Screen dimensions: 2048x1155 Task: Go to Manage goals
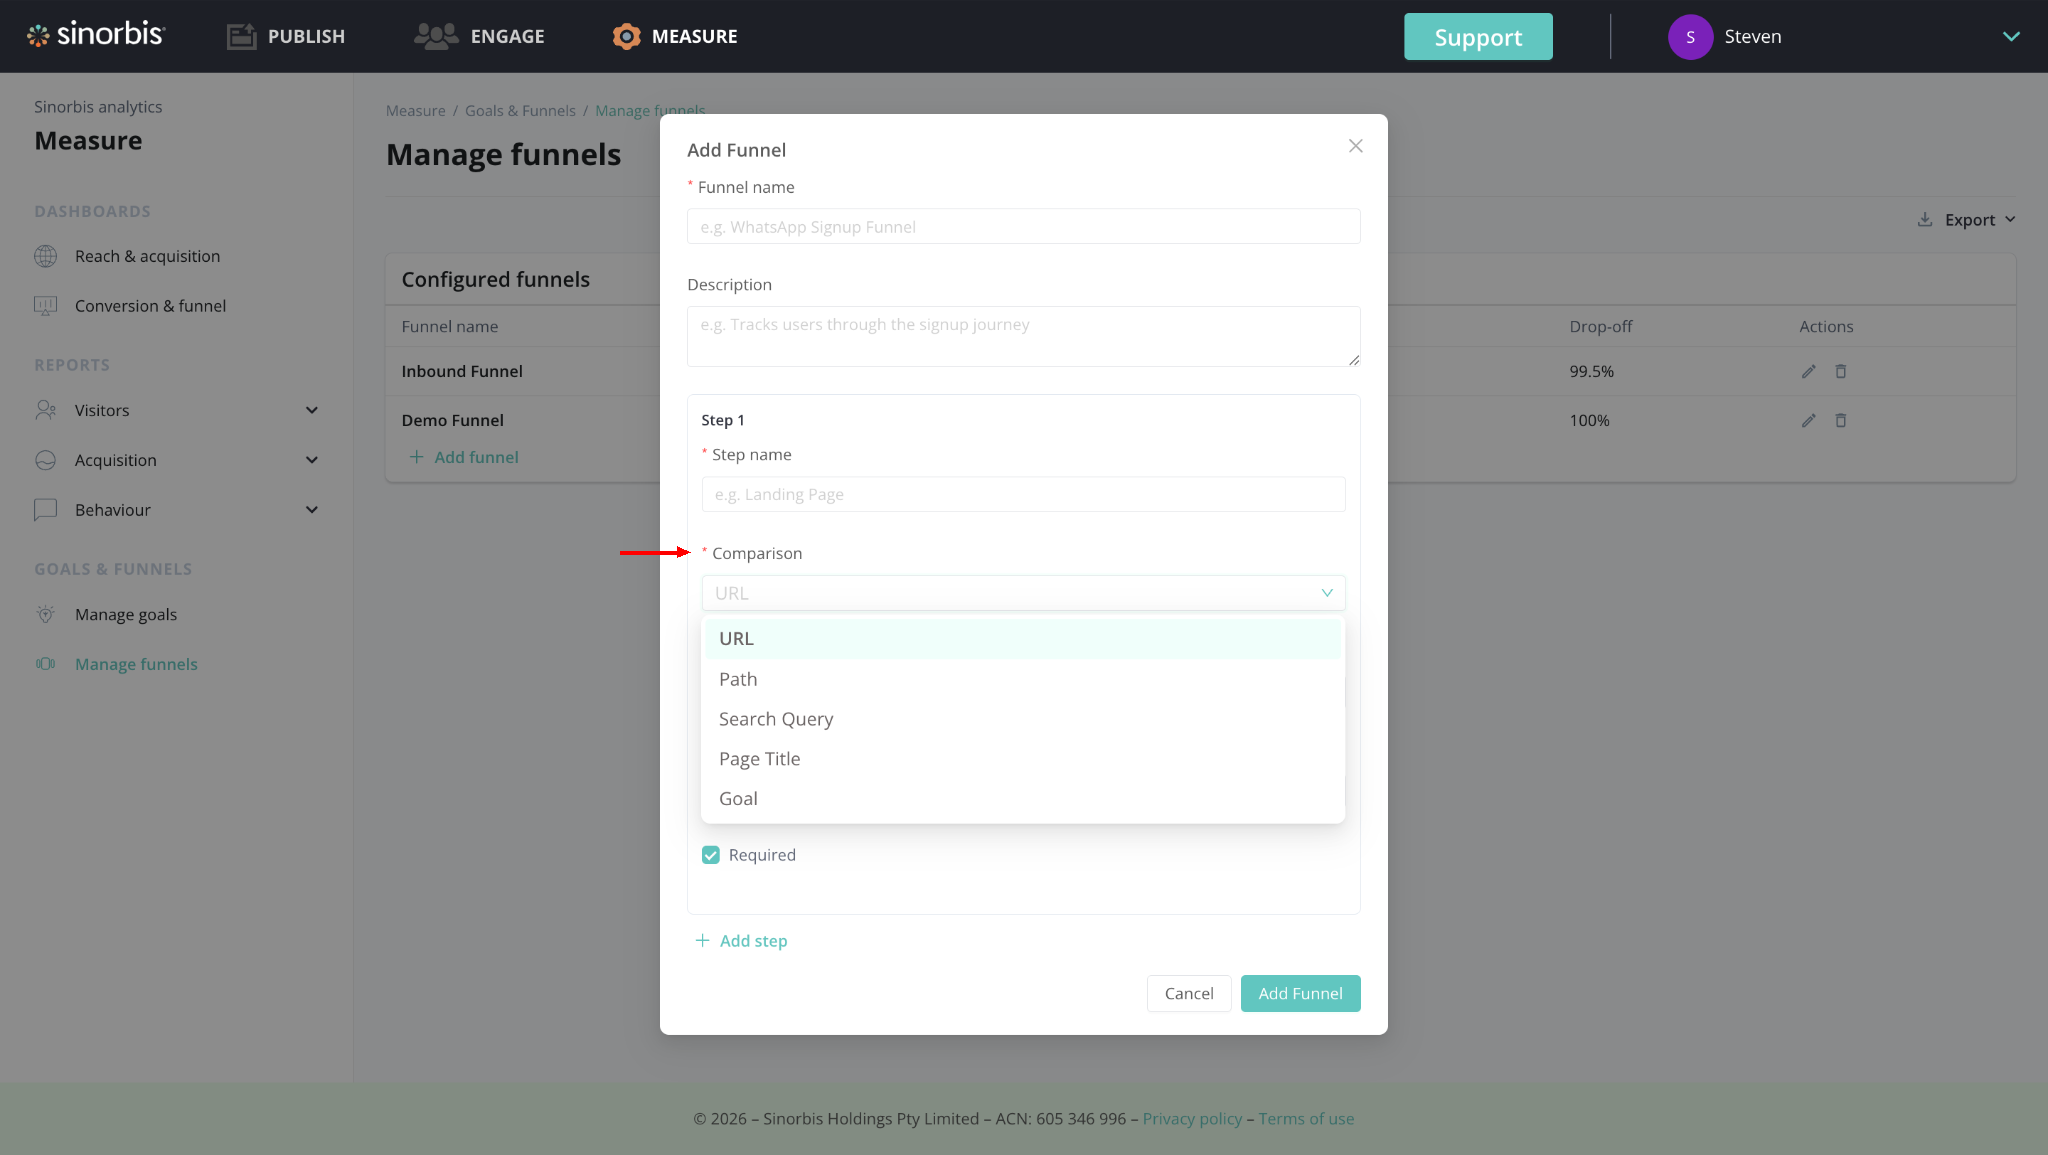(x=126, y=614)
